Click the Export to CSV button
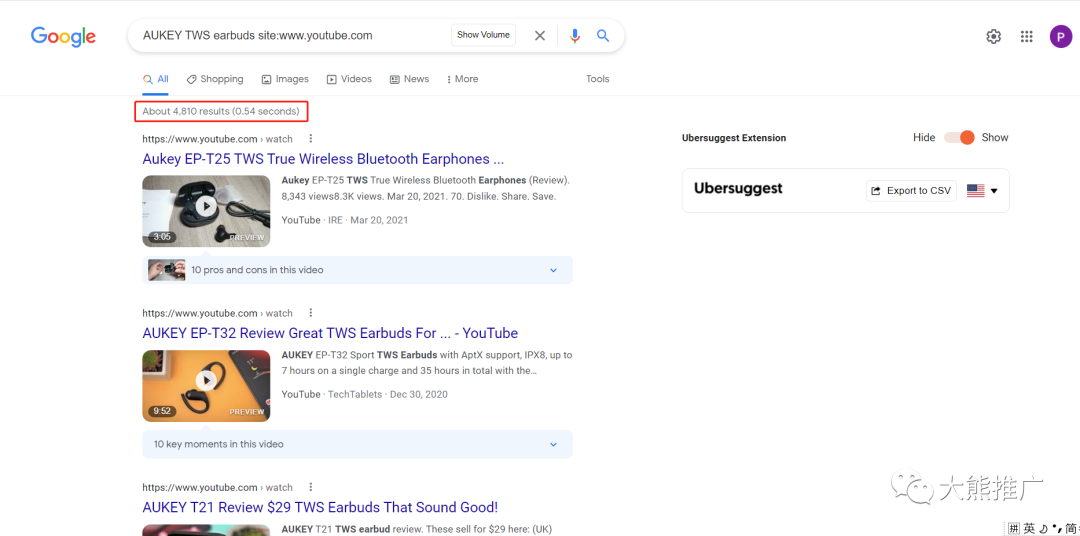Image resolution: width=1080 pixels, height=536 pixels. tap(911, 191)
